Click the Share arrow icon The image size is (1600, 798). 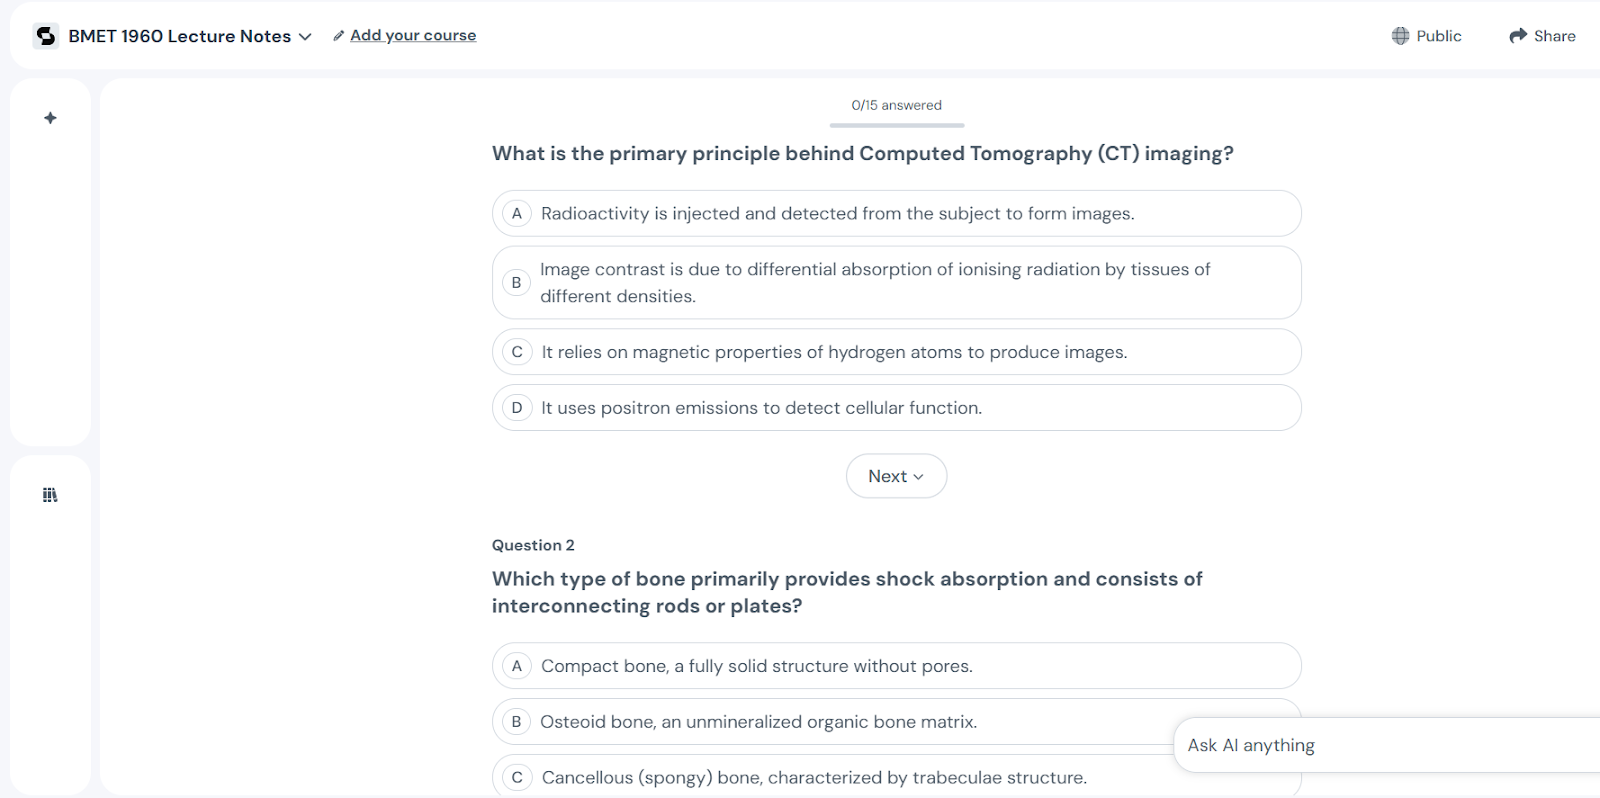click(x=1518, y=36)
